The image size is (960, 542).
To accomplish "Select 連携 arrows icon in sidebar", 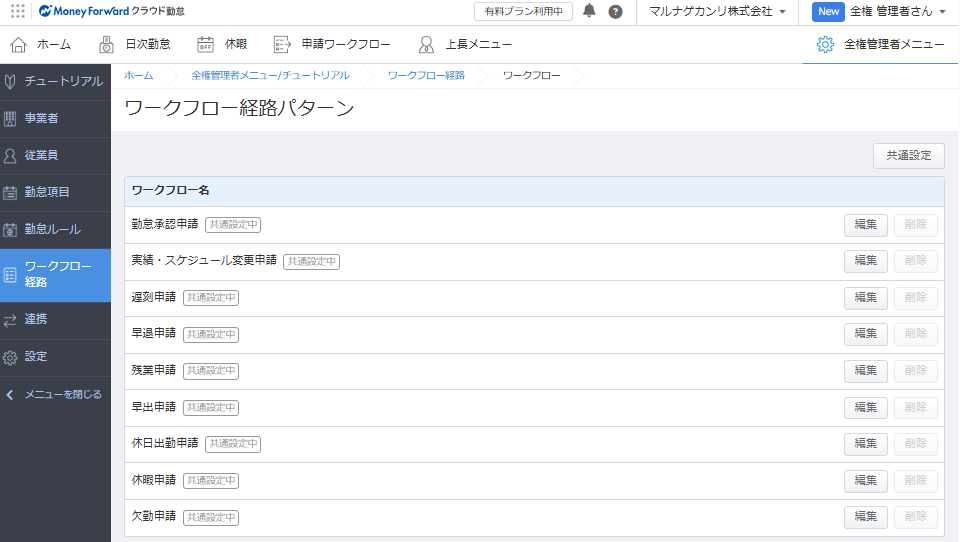I will pyautogui.click(x=11, y=320).
